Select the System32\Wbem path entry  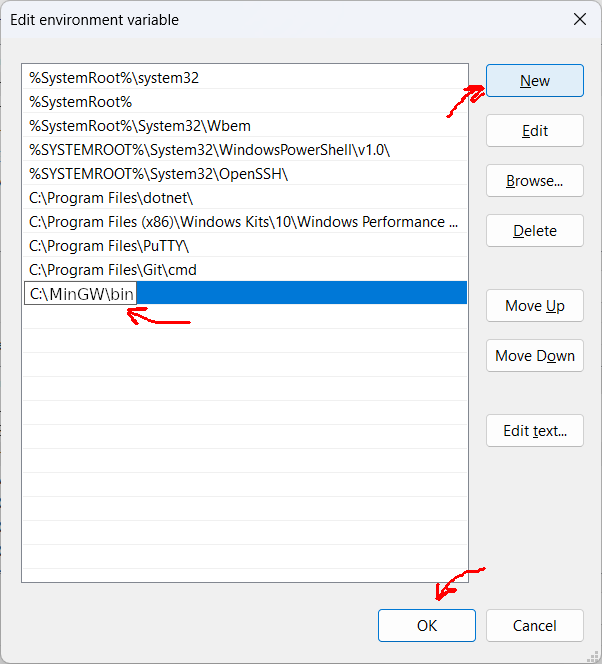coord(245,126)
